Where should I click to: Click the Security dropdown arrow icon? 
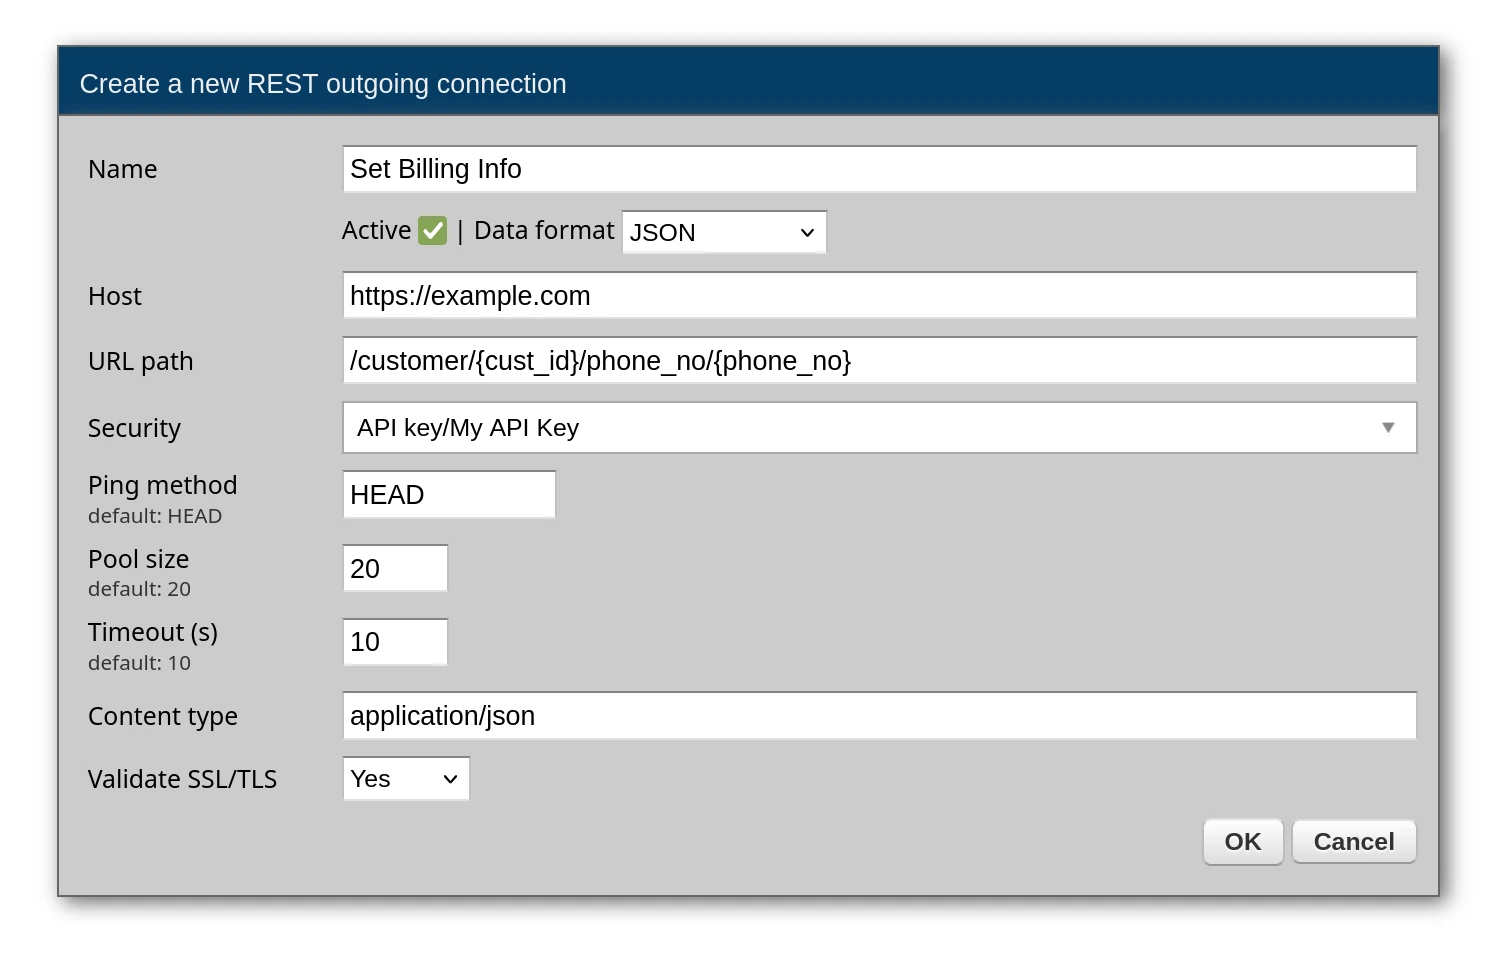coord(1388,428)
